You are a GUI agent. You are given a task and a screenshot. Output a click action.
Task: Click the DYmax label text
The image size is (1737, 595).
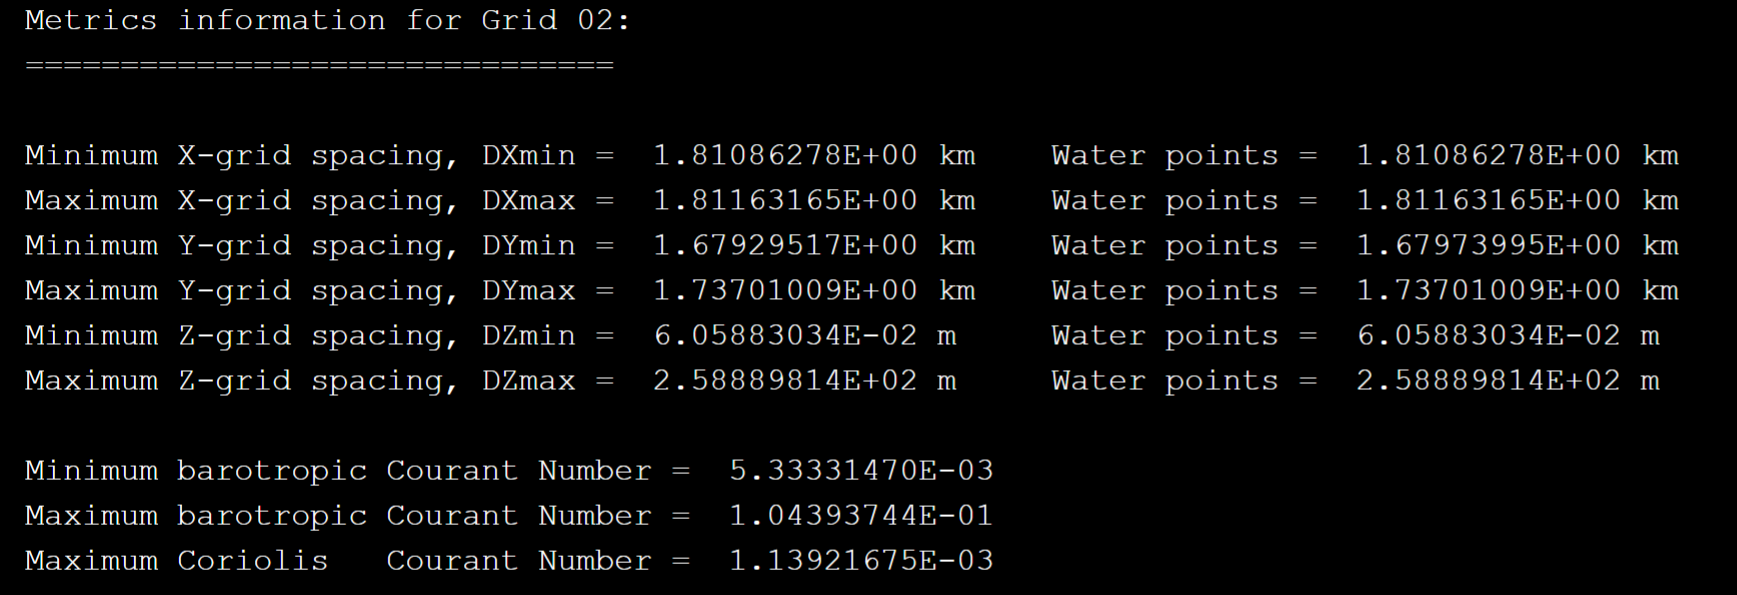pos(528,290)
